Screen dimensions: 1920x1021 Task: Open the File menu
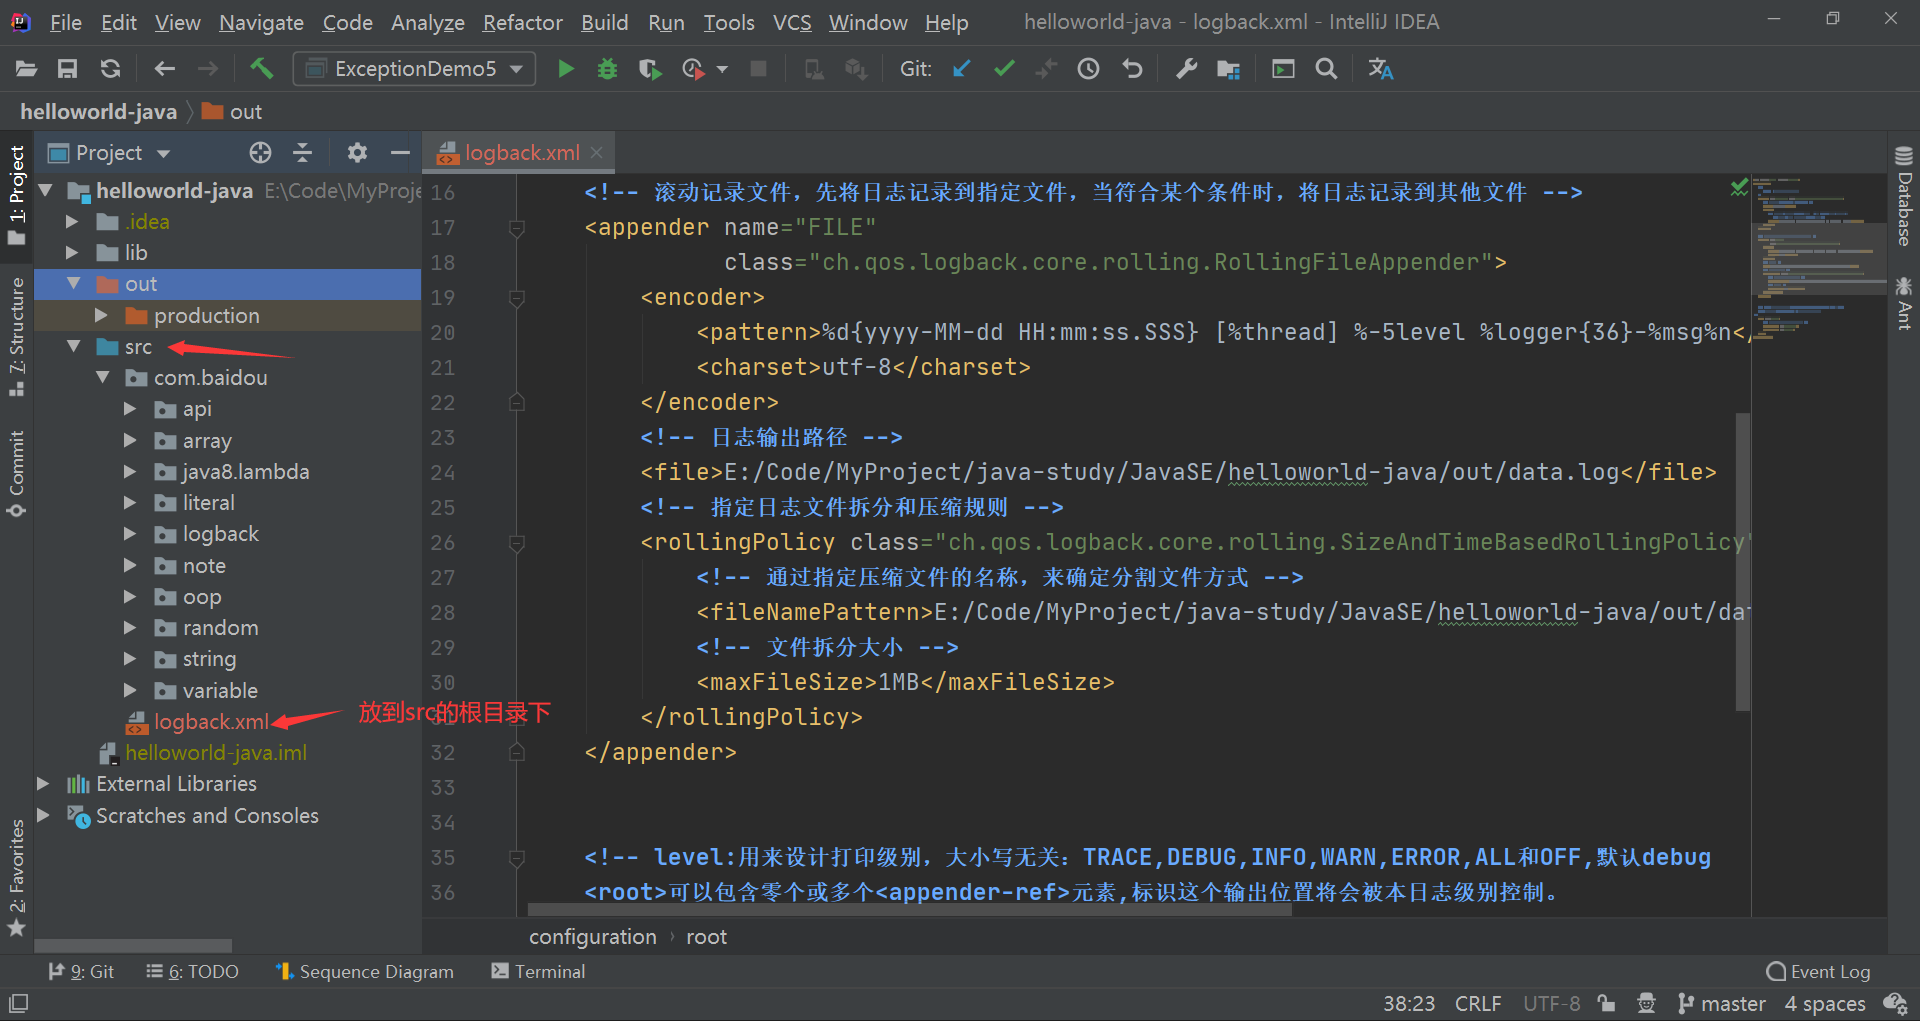point(65,22)
